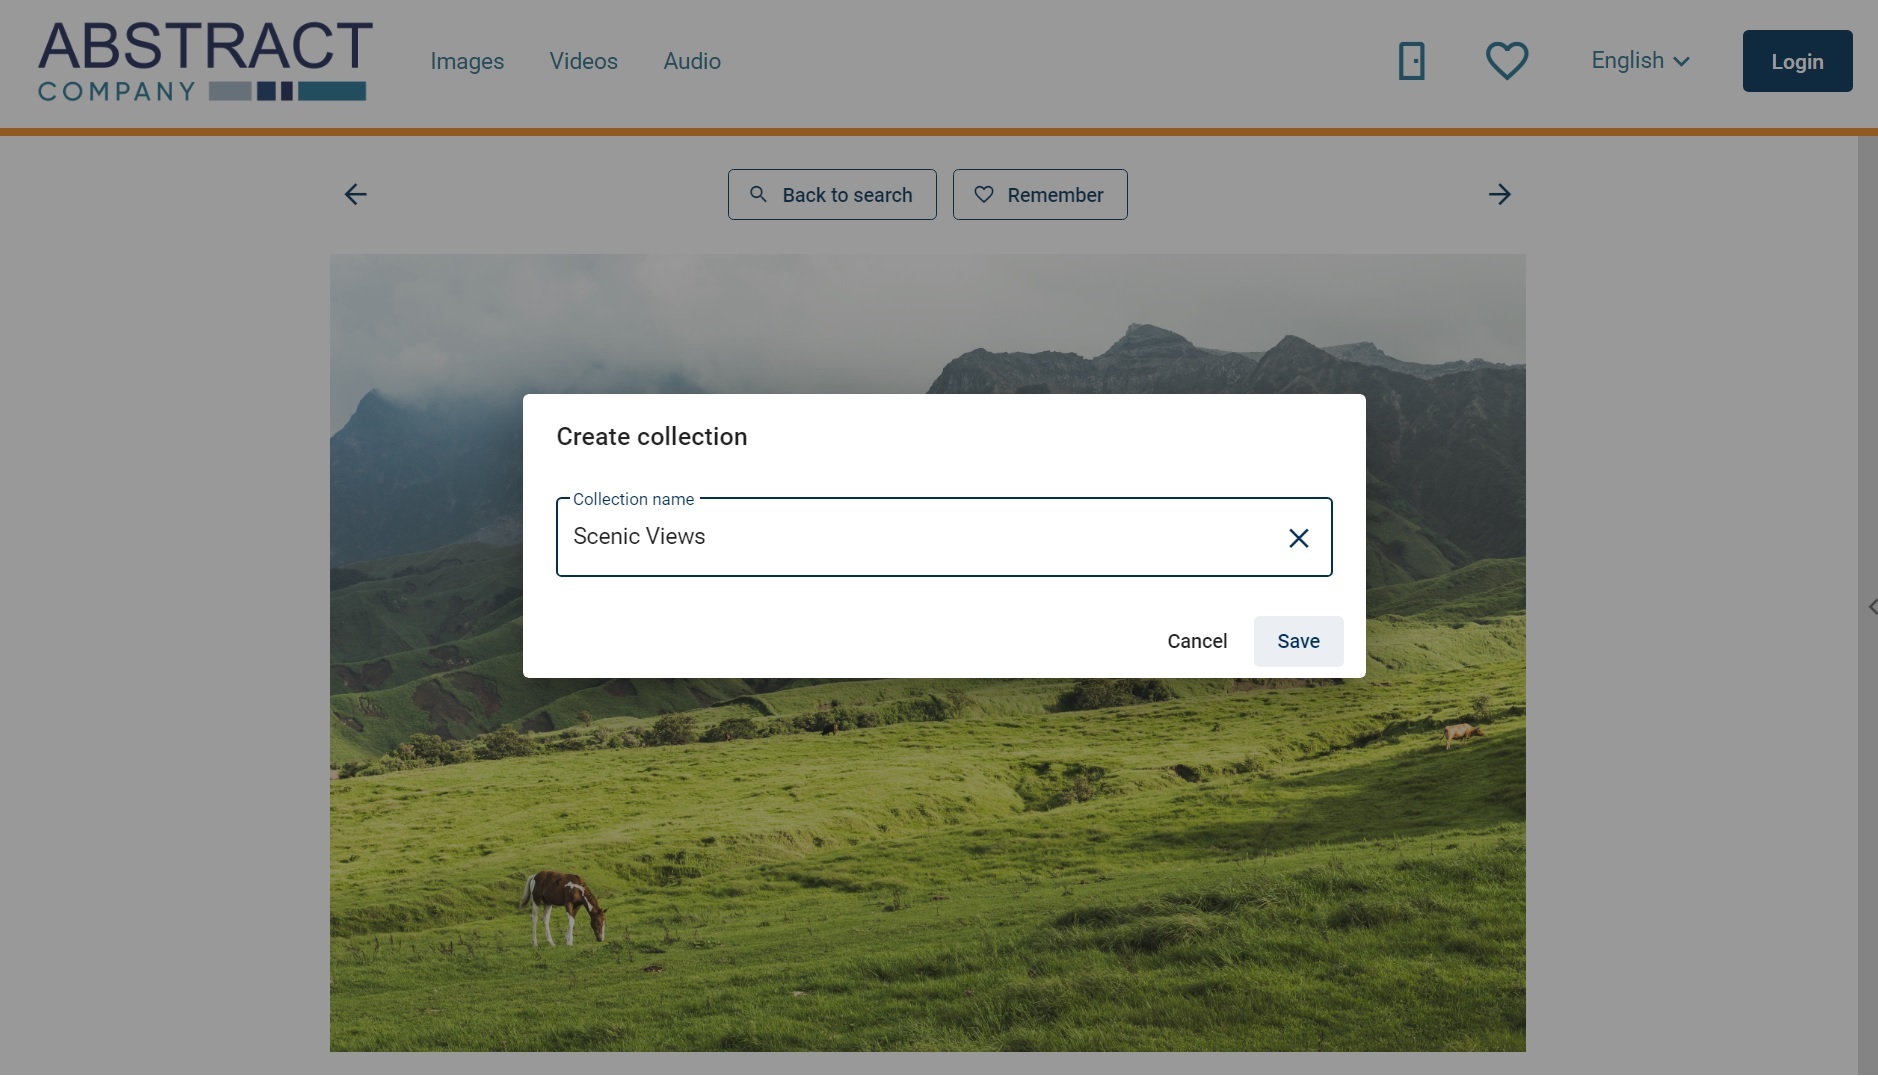Click the Remember button
Screen dimensions: 1878x1076
[x=1040, y=194]
